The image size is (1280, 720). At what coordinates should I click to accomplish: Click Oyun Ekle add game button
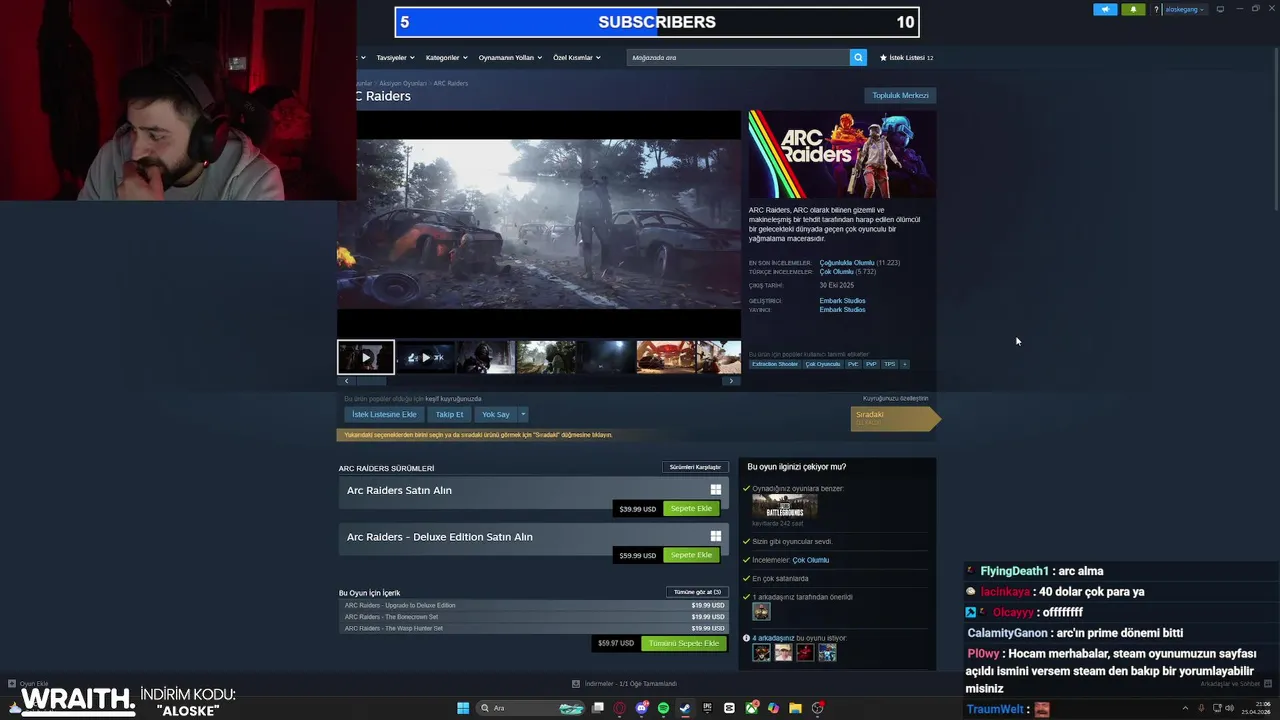click(x=29, y=684)
